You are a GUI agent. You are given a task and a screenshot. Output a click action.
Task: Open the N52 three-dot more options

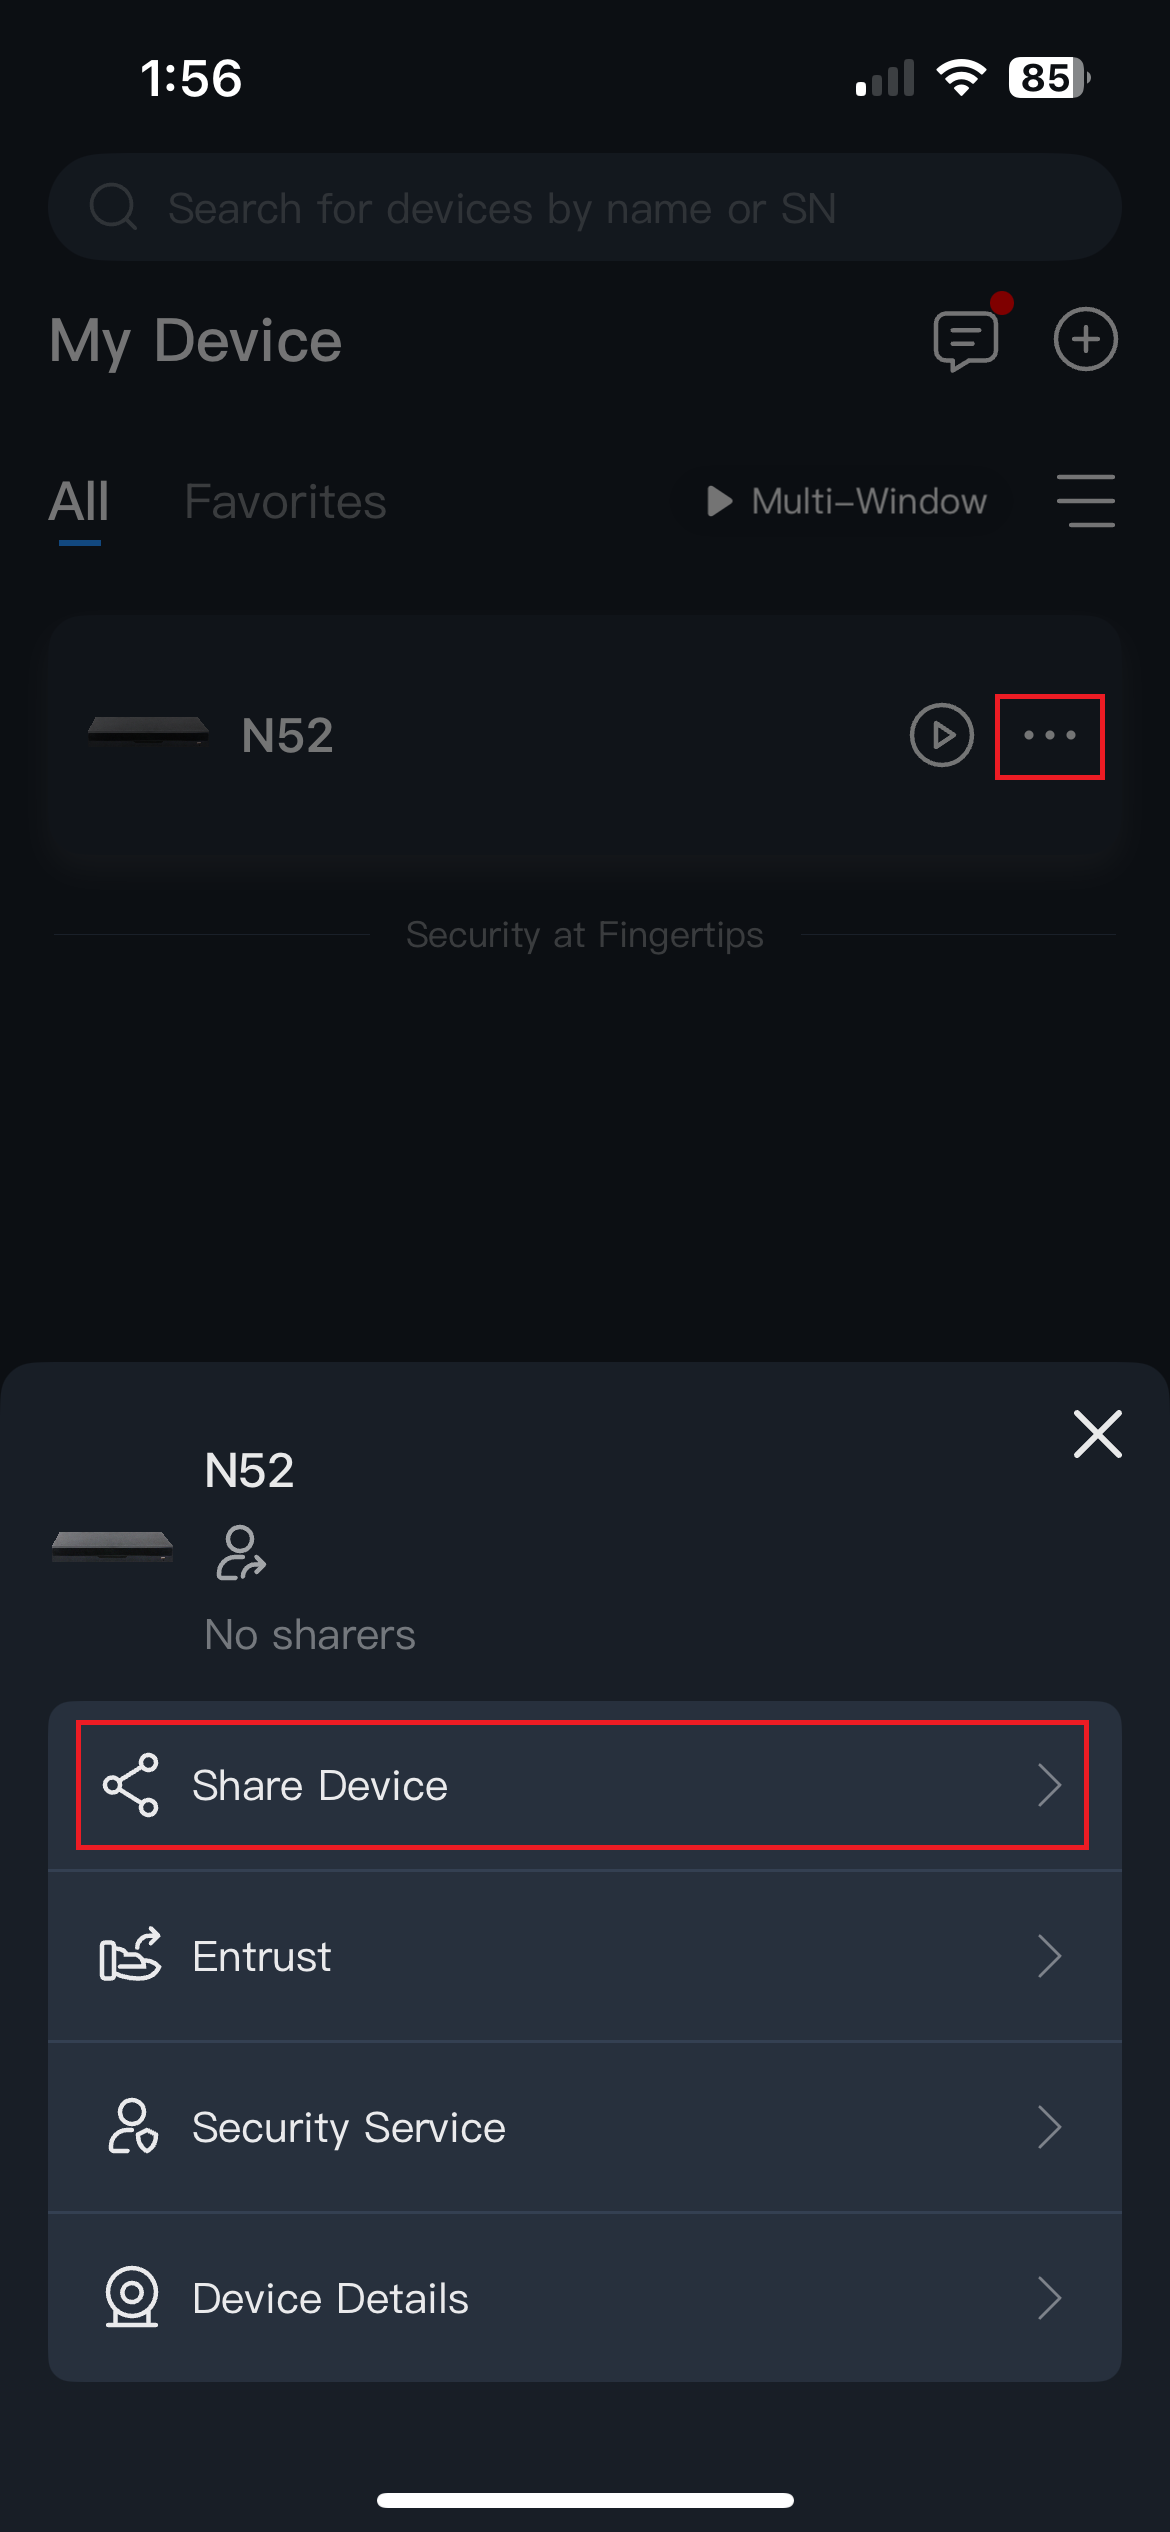[x=1049, y=736]
